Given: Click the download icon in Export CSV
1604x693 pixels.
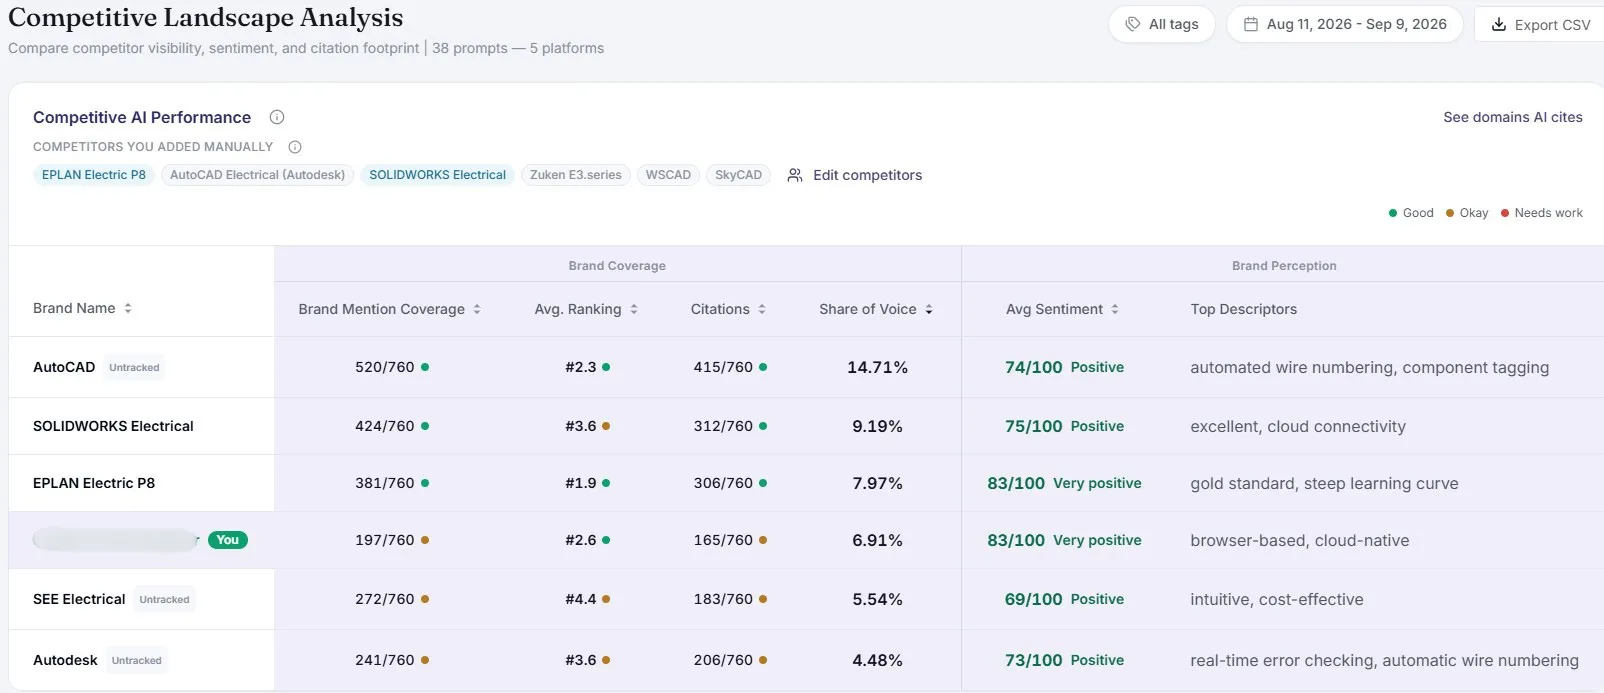Looking at the screenshot, I should click(1499, 25).
